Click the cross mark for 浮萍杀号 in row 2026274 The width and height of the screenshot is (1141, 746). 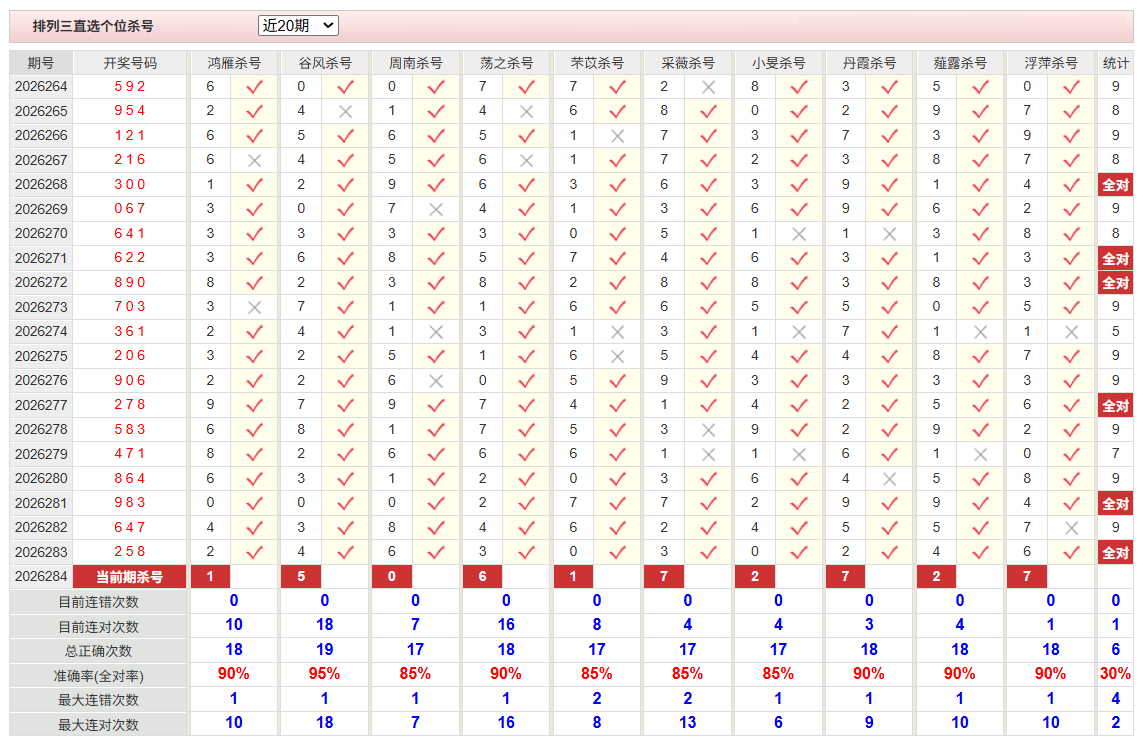[1071, 333]
